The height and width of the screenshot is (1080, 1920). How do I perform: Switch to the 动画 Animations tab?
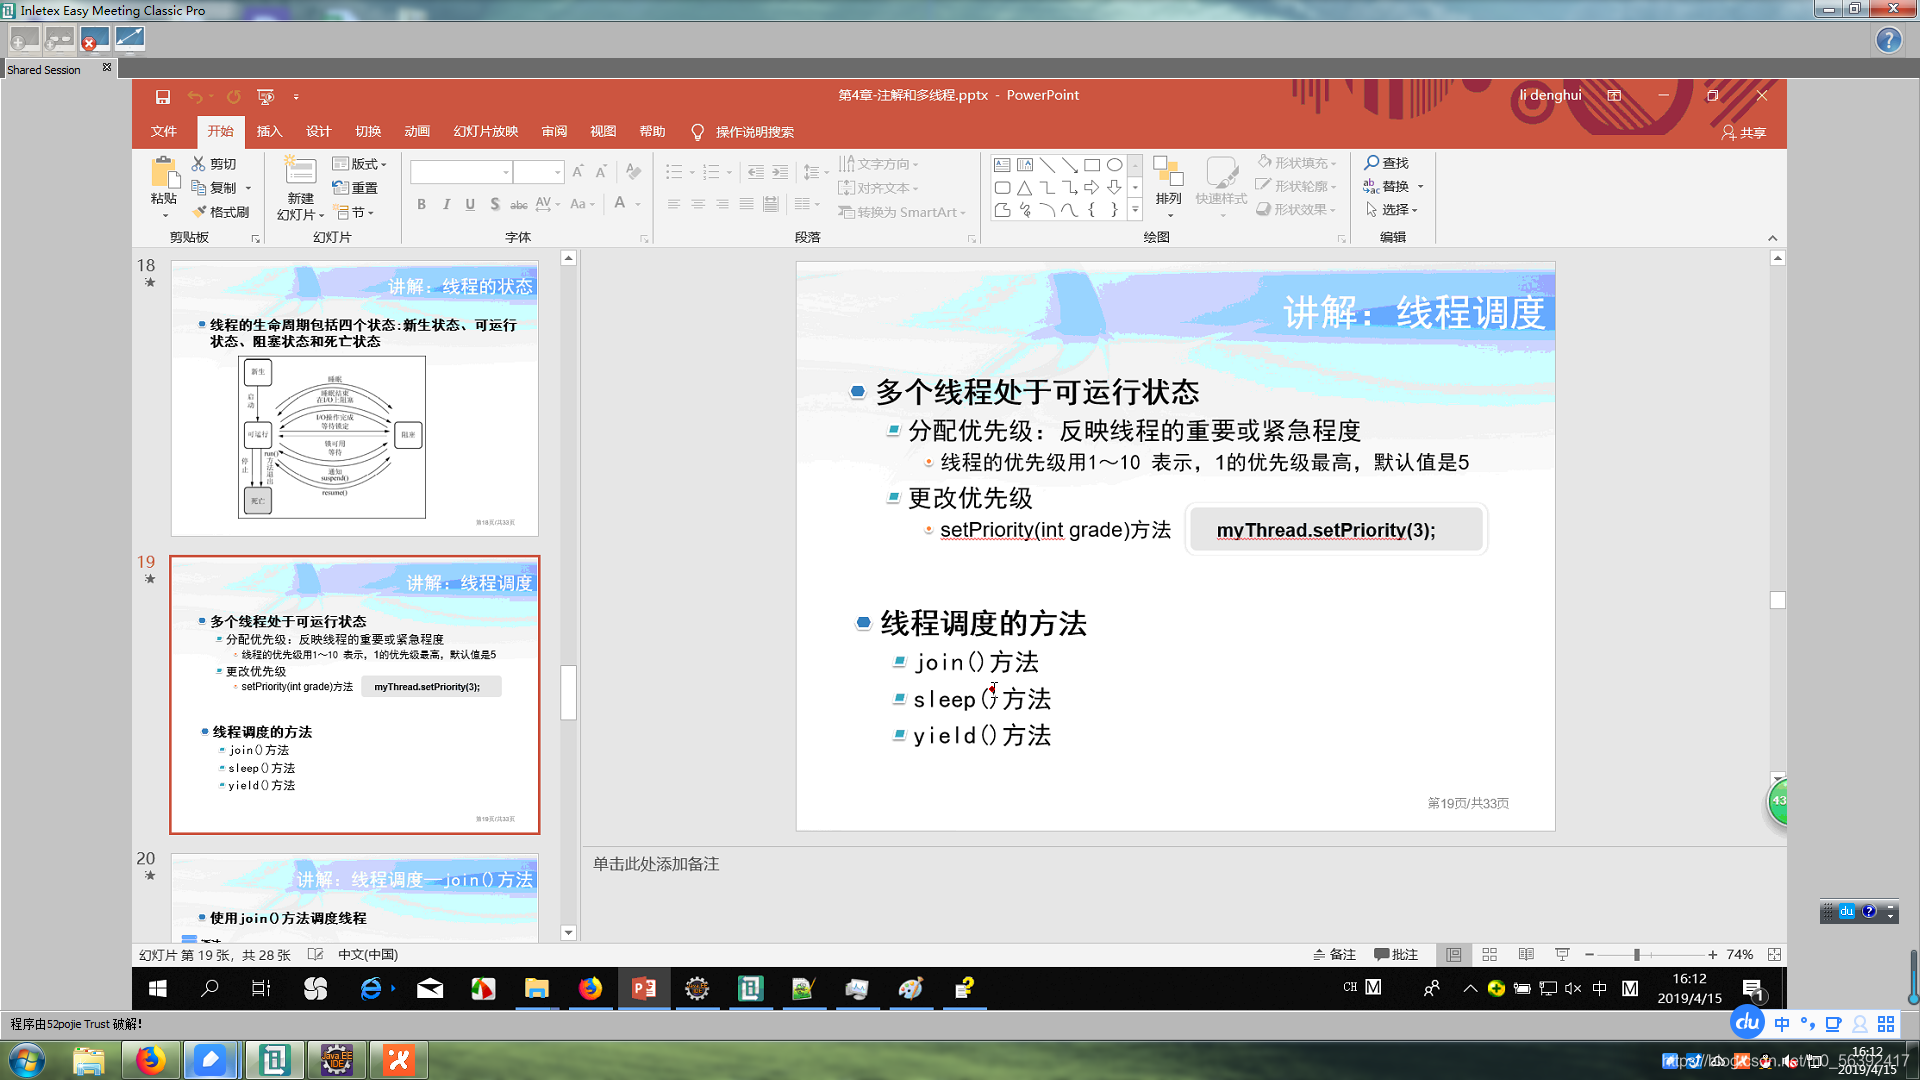point(417,132)
